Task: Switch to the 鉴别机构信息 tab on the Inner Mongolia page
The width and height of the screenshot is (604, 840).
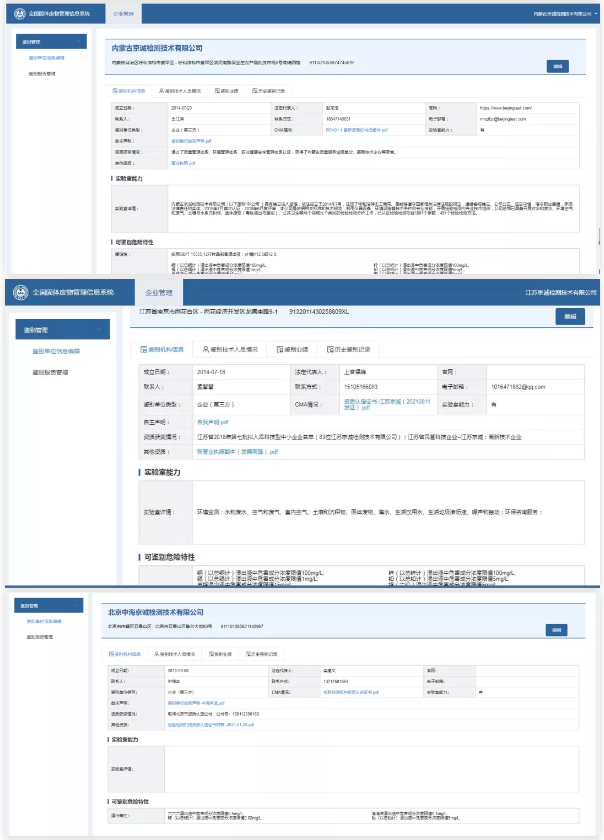Action: point(129,91)
